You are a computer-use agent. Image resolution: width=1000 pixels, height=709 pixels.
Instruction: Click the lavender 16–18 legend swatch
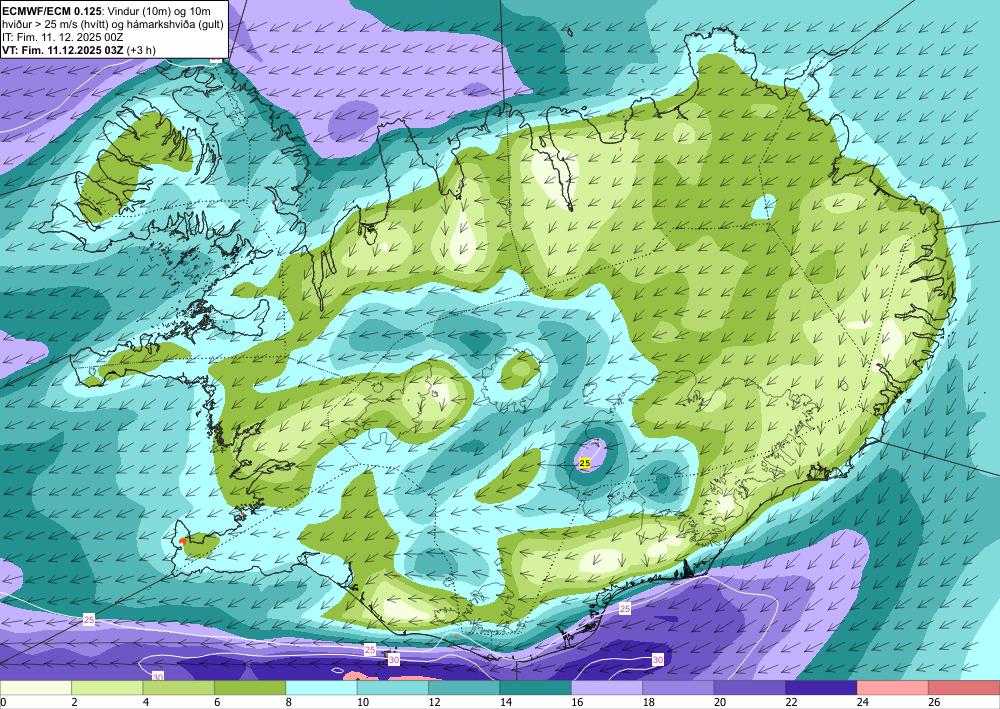pyautogui.click(x=607, y=688)
